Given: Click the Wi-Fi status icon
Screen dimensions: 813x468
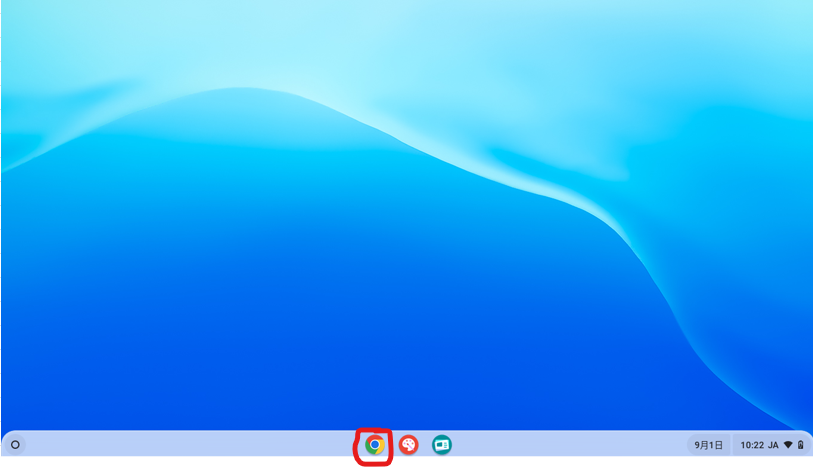Looking at the screenshot, I should (x=788, y=445).
